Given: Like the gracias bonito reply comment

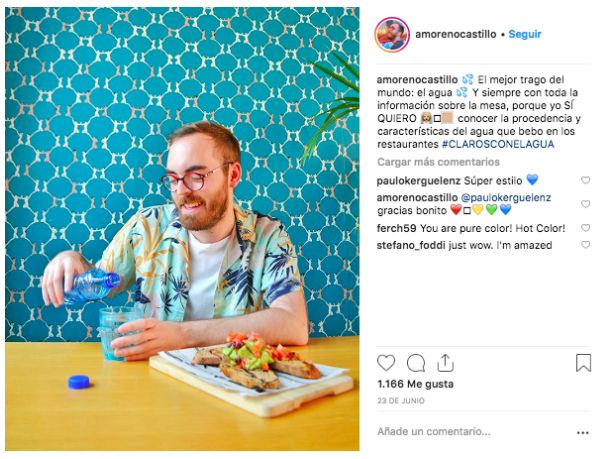Looking at the screenshot, I should coord(585,204).
